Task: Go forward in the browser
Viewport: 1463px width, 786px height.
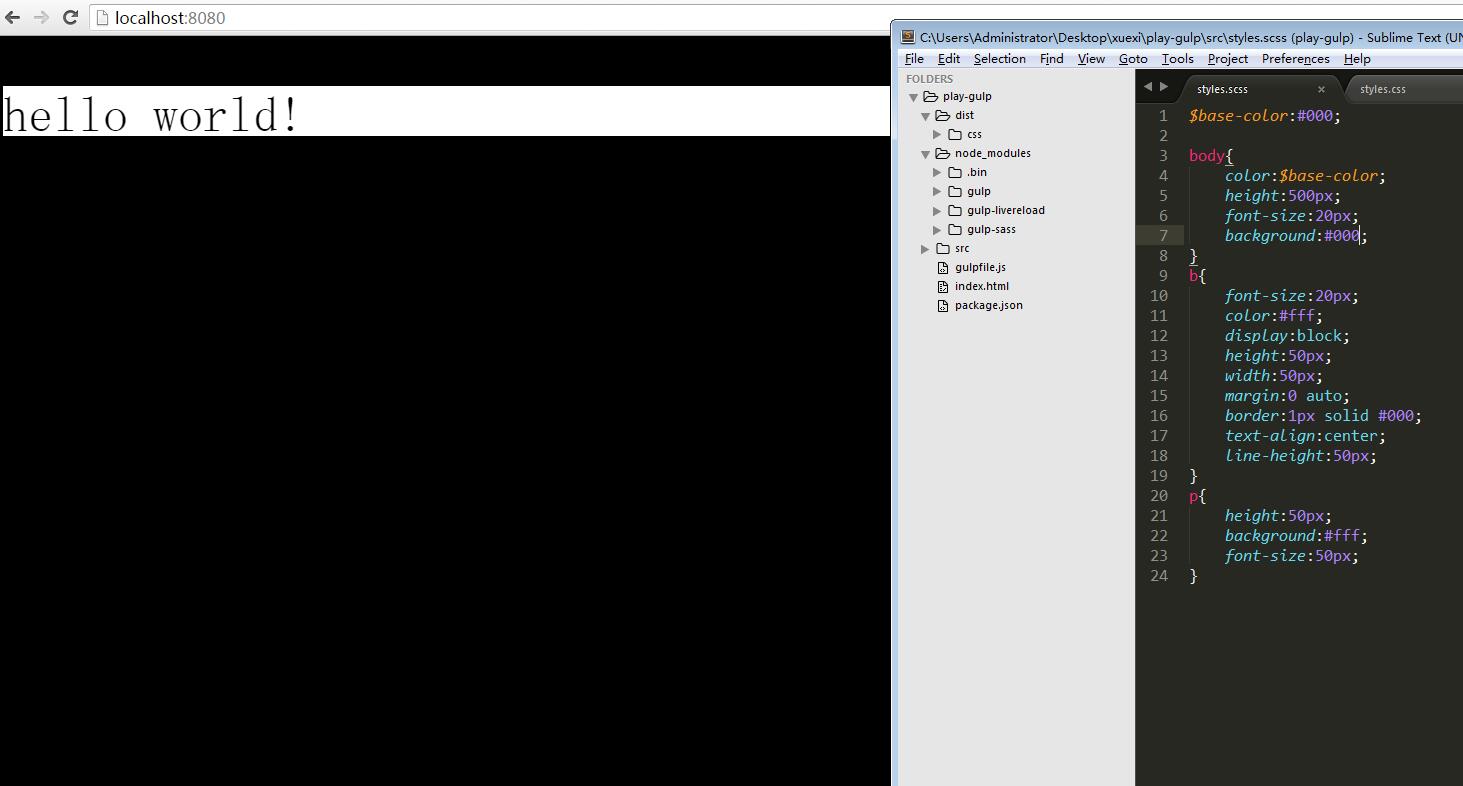Action: click(41, 17)
